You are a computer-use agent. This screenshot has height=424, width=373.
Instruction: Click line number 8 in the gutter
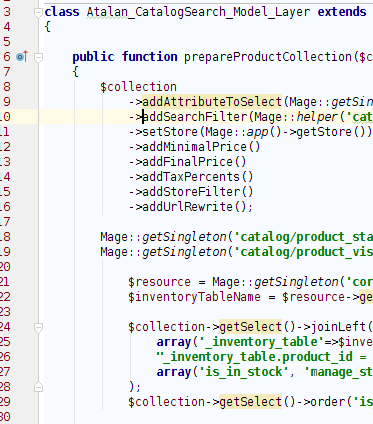coord(7,87)
